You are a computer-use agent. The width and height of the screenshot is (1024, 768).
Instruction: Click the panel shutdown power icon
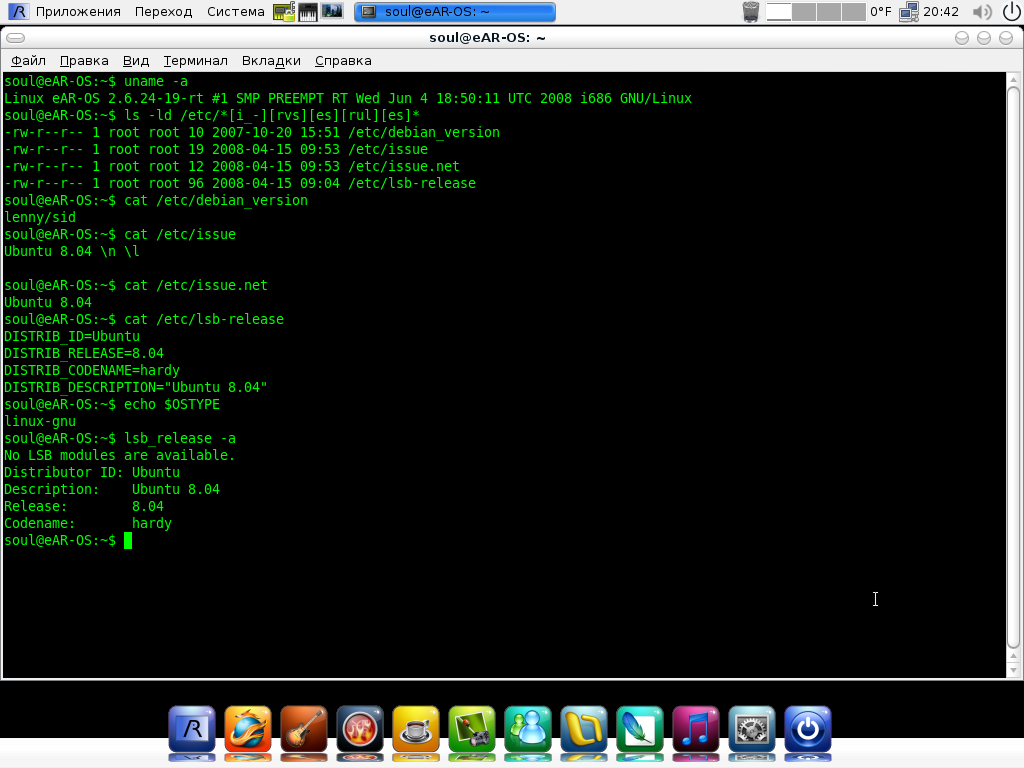tap(1011, 11)
